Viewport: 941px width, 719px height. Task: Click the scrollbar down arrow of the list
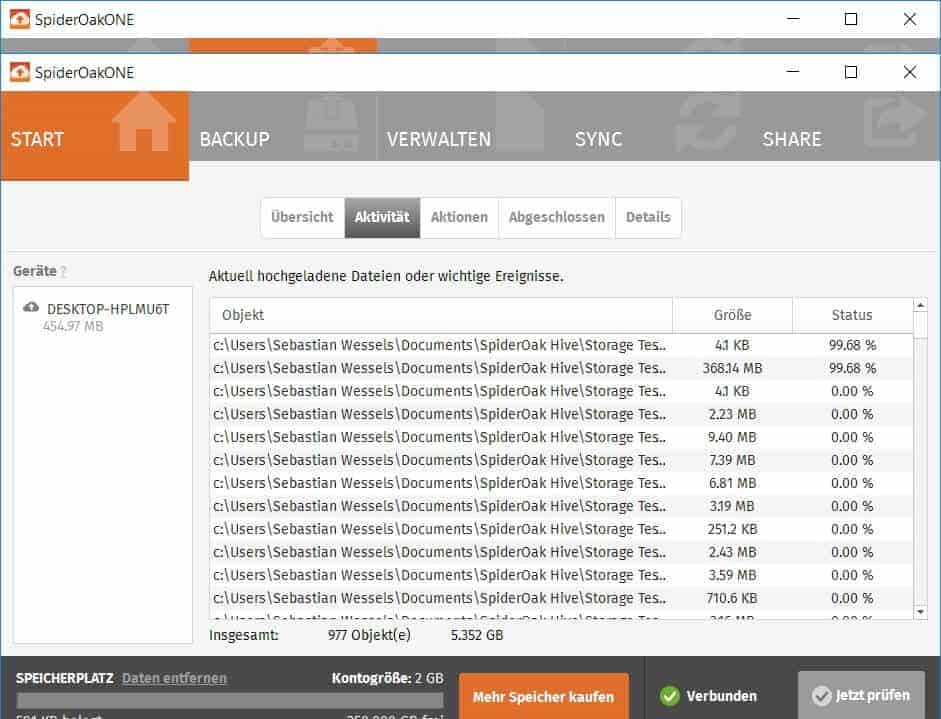[920, 612]
